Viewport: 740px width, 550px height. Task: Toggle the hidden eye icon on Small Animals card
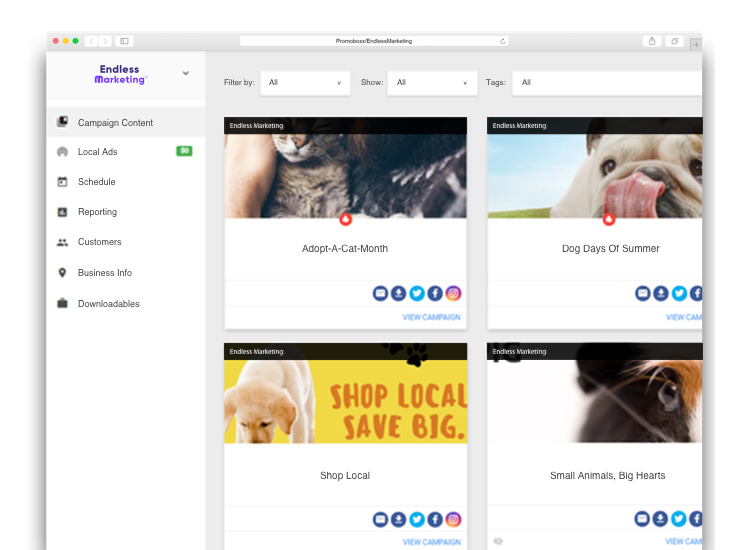[498, 541]
